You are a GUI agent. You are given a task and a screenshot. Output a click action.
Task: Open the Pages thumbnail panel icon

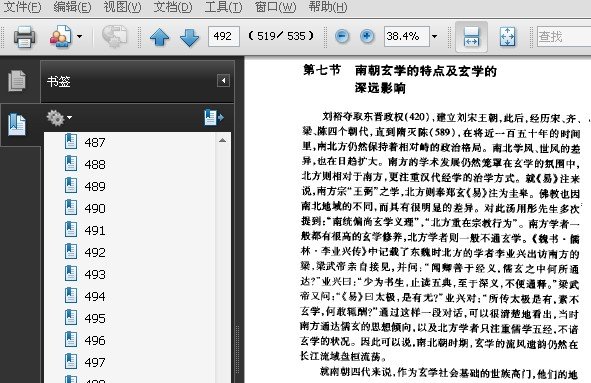click(x=17, y=81)
